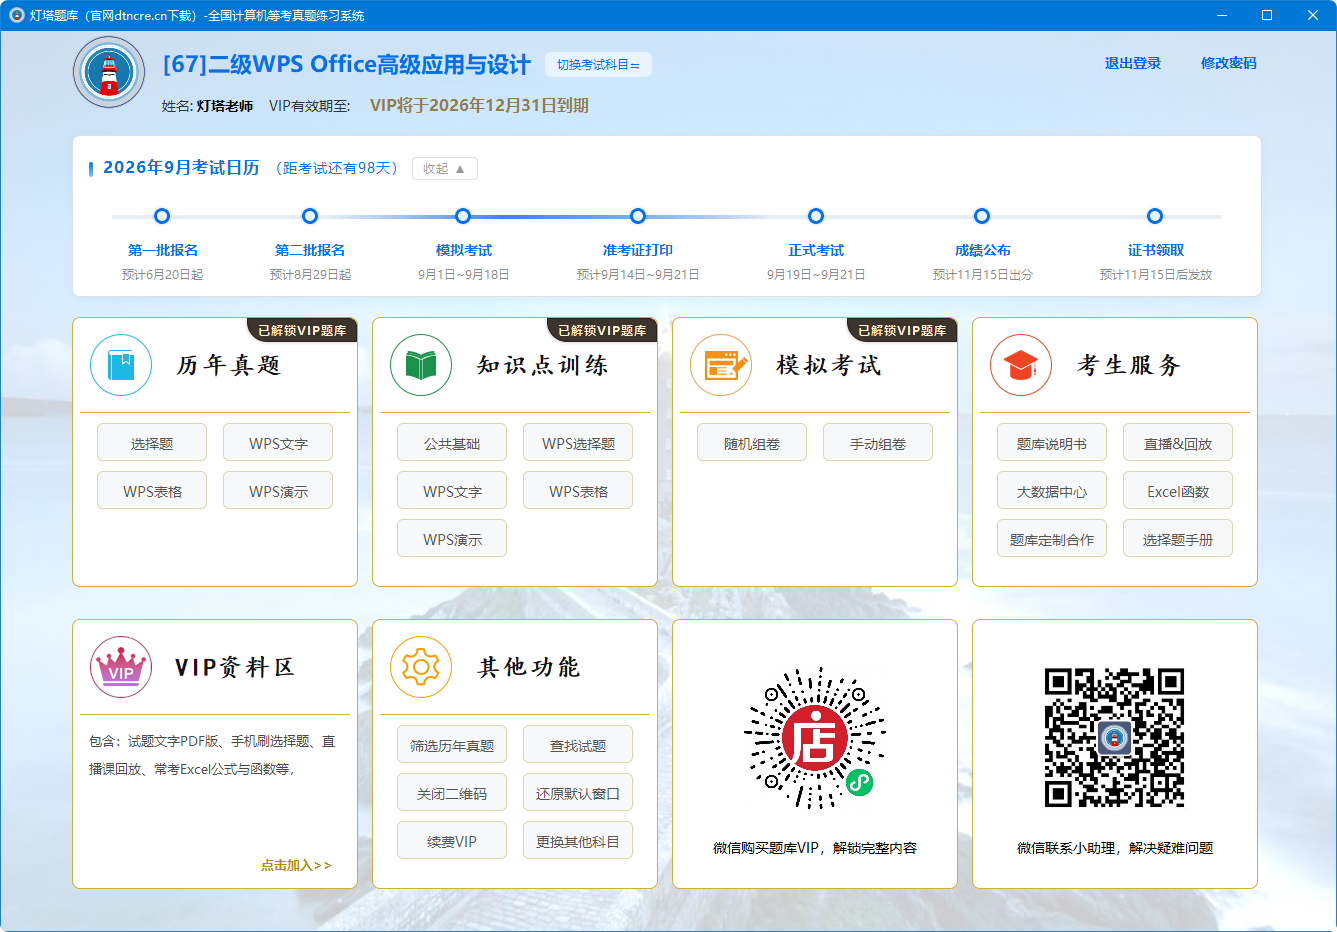The height and width of the screenshot is (932, 1337).
Task: Click 更换其他科目 button
Action: 578,841
